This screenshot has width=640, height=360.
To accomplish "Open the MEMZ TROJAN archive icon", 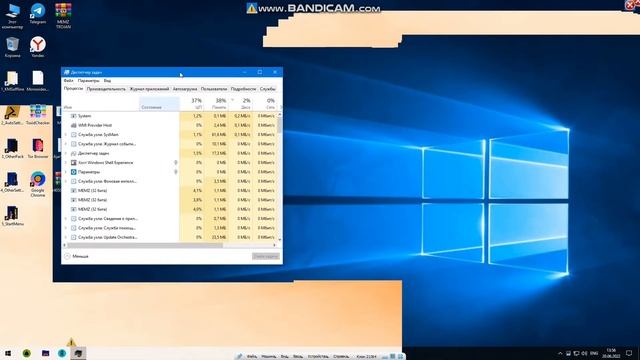I will pos(63,16).
